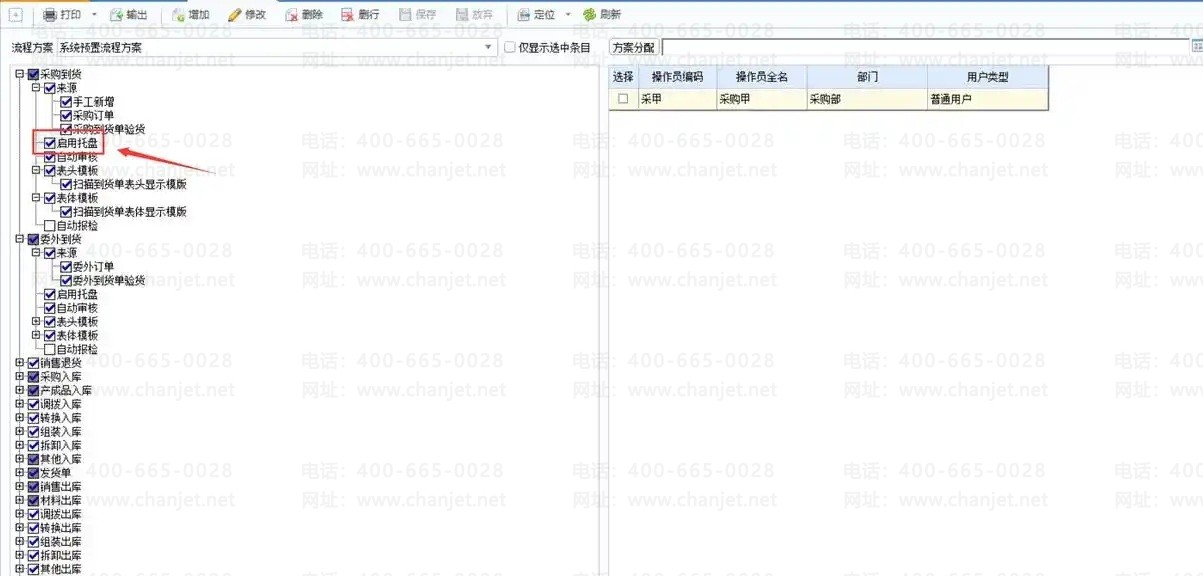The image size is (1203, 576).
Task: Click the 增加 (Add) toolbar icon
Action: (178, 15)
